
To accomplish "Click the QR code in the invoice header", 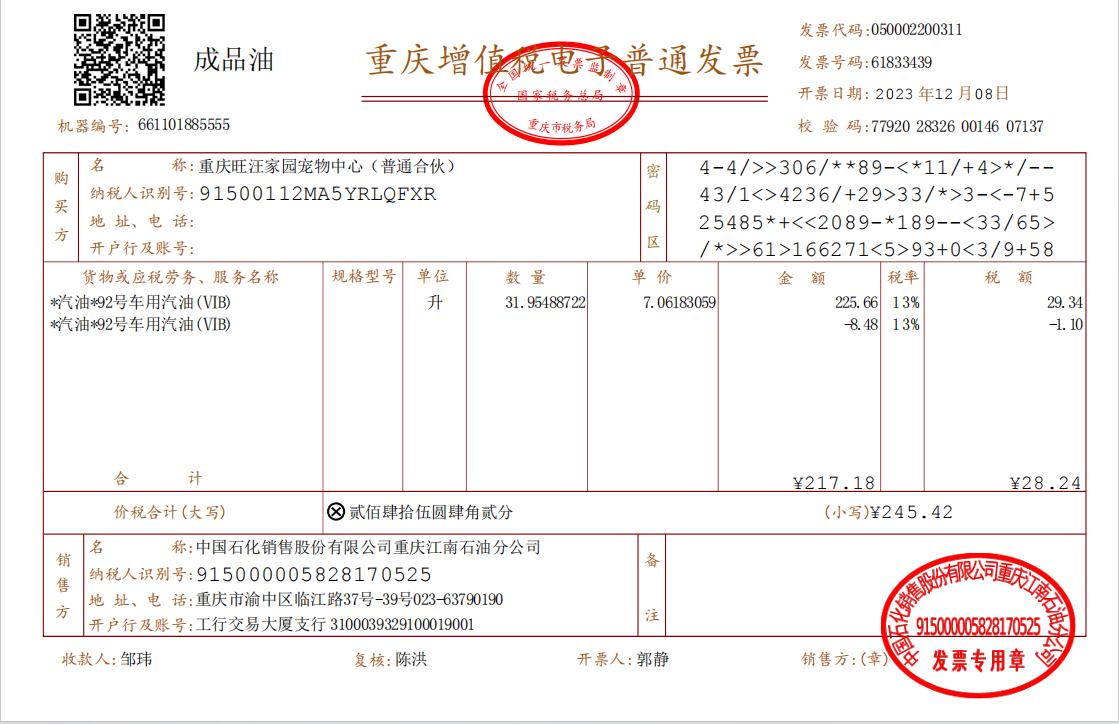I will [x=119, y=60].
